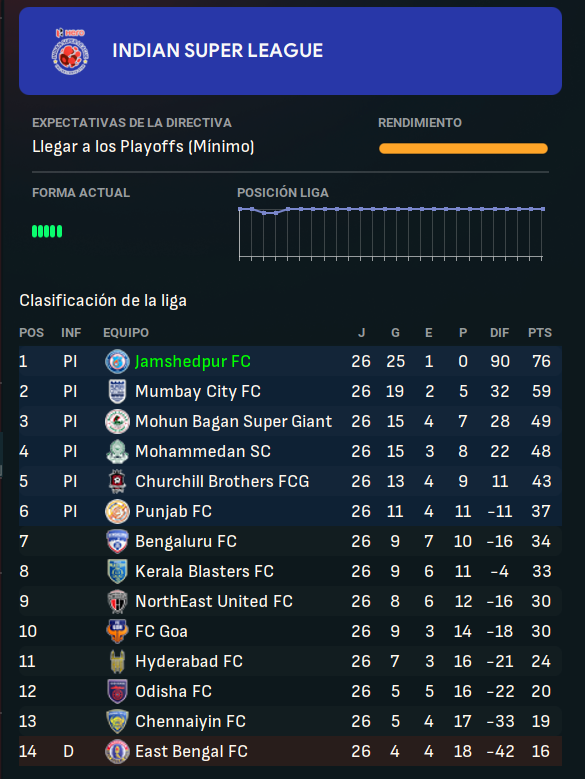Click the Punjab FC orange badge

point(117,511)
